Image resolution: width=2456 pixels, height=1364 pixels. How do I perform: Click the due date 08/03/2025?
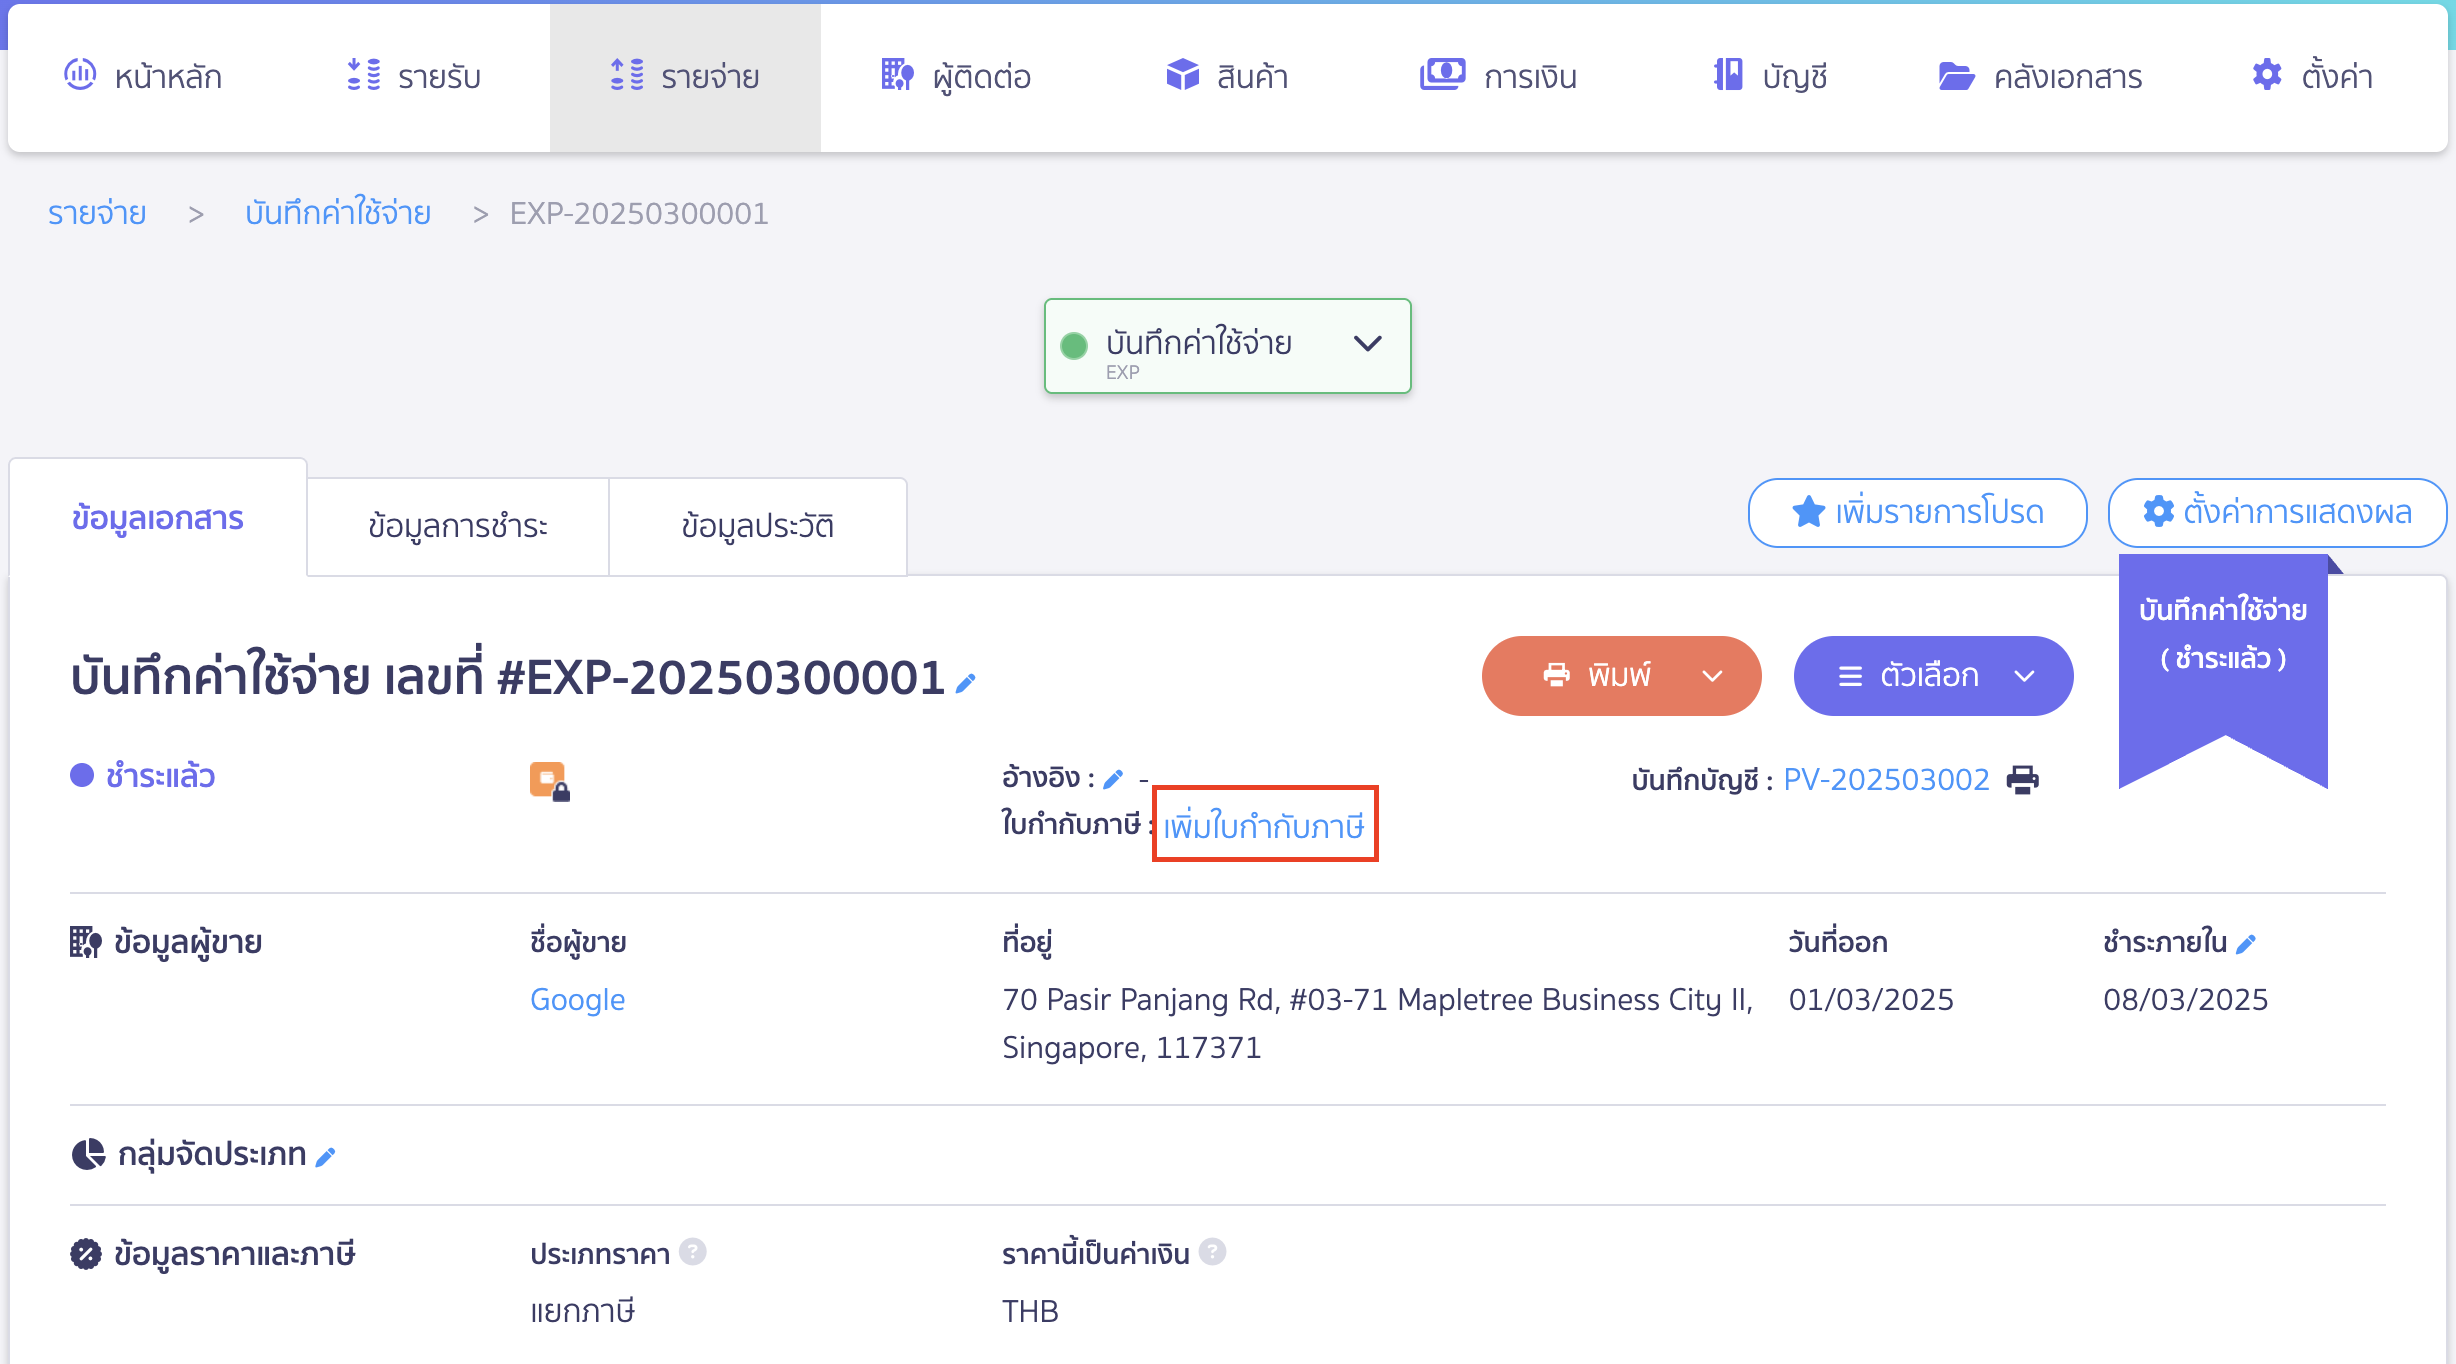(2186, 999)
